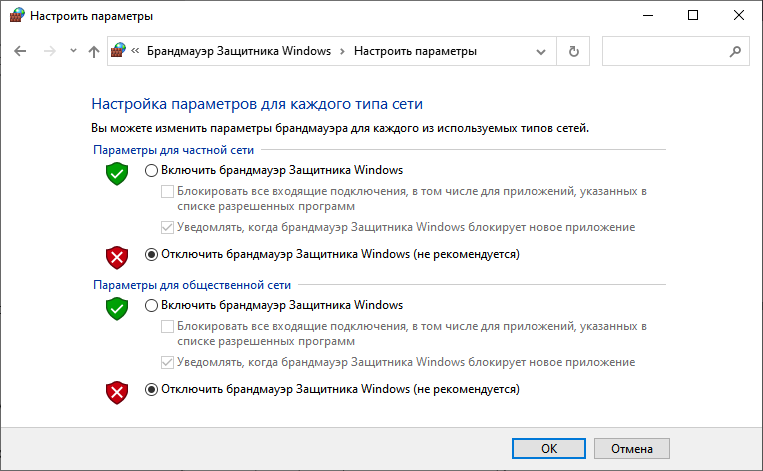The image size is (763, 471).
Task: Click the red shield icon under public network
Action: click(x=118, y=393)
